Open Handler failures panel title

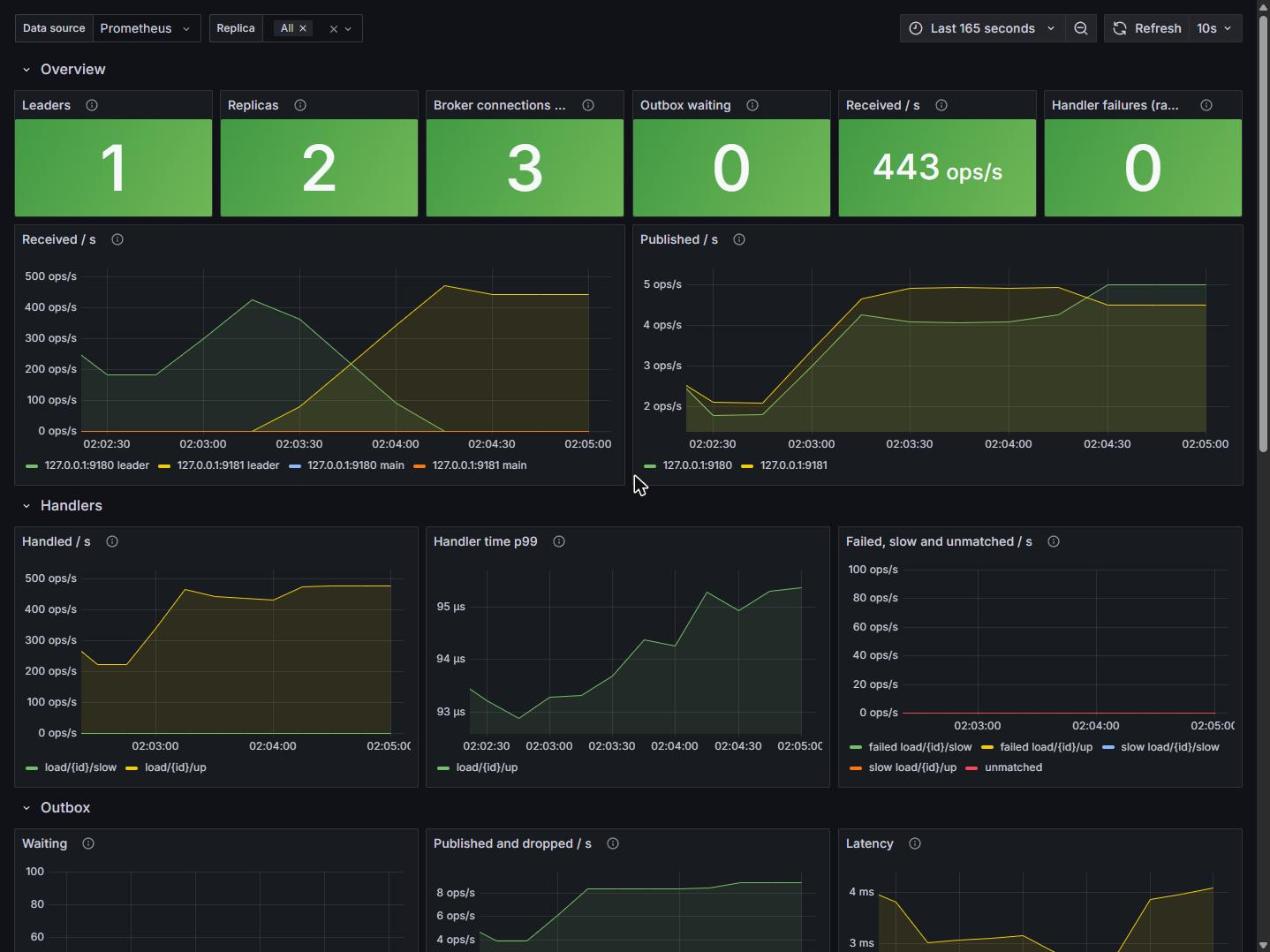(1115, 105)
